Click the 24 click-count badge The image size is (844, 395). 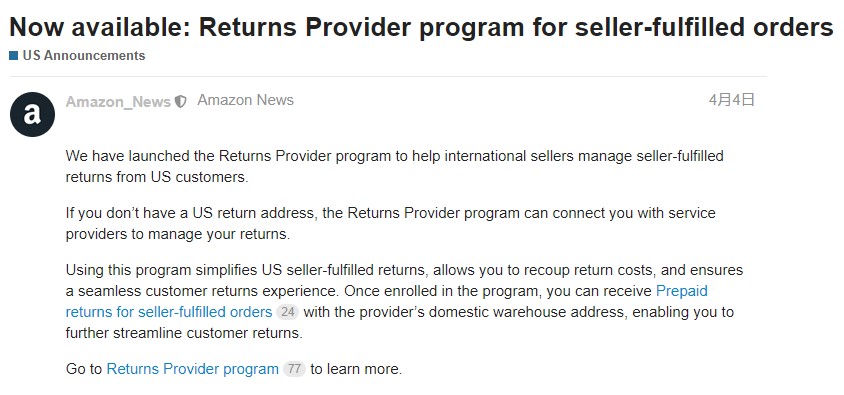[287, 312]
